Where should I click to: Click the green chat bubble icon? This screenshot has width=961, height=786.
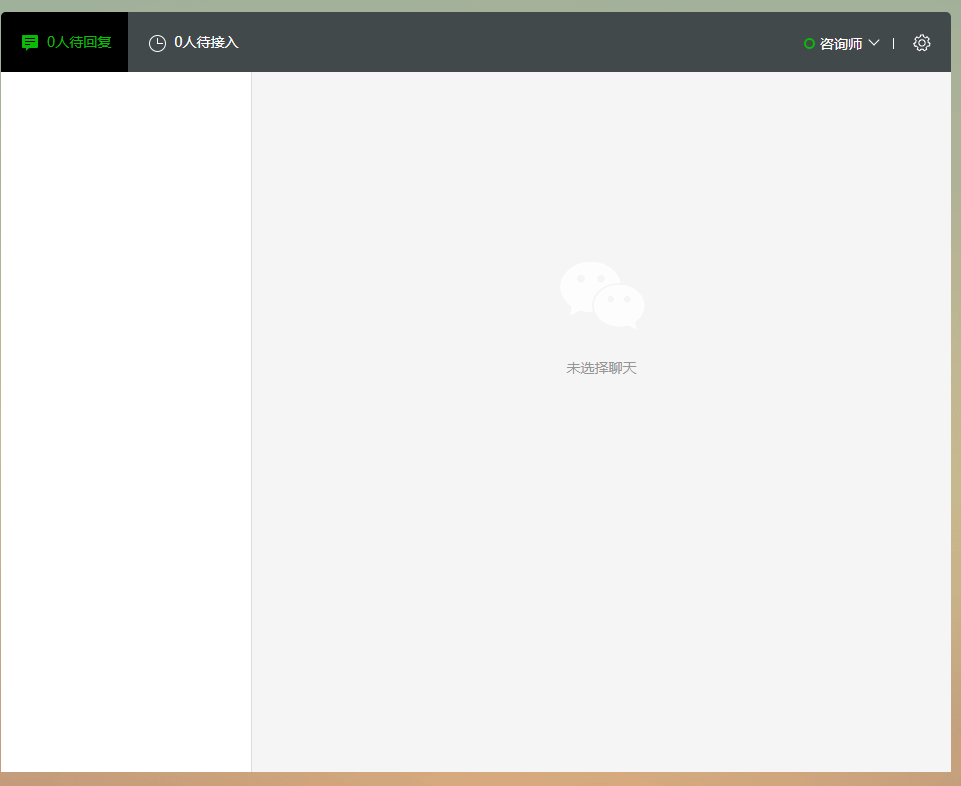29,42
